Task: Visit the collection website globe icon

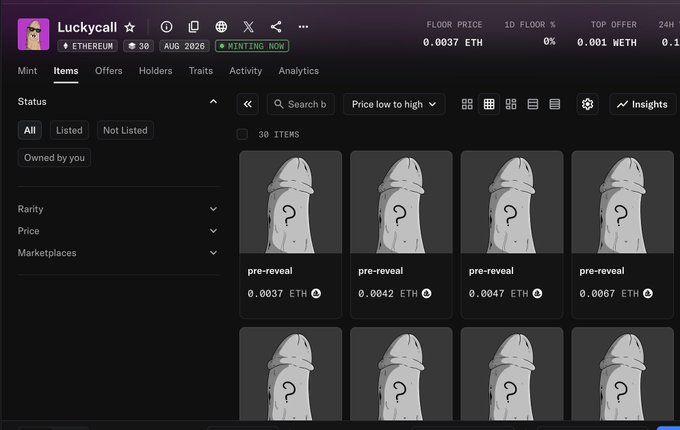Action: coord(221,27)
